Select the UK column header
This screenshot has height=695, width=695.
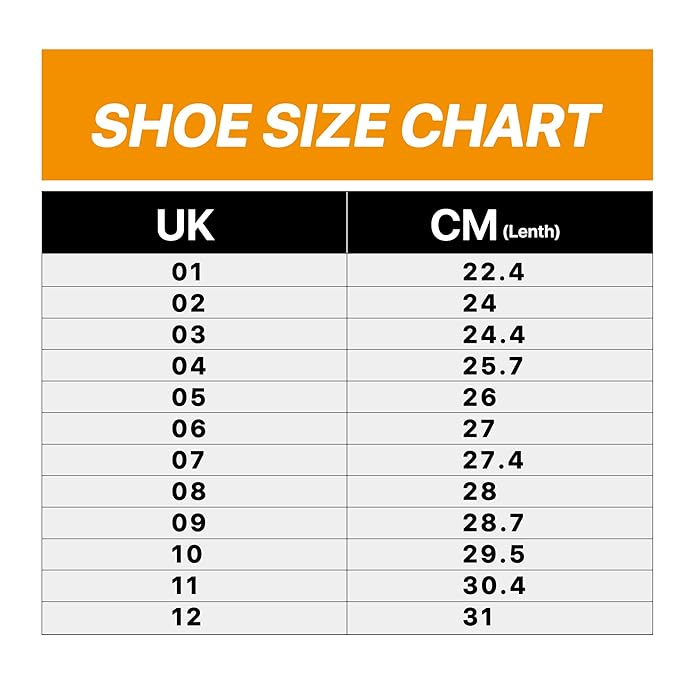186,226
